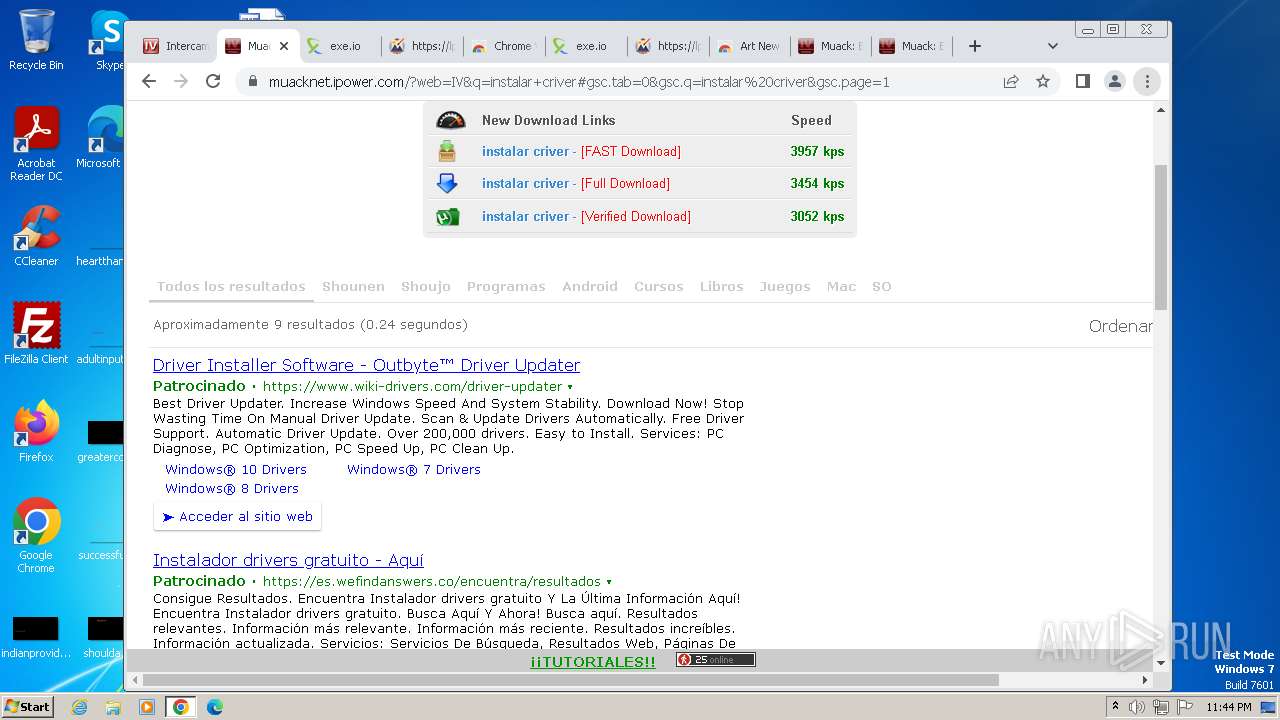Image resolution: width=1280 pixels, height=720 pixels.
Task: Open Internet Explorer from taskbar
Action: pos(80,707)
